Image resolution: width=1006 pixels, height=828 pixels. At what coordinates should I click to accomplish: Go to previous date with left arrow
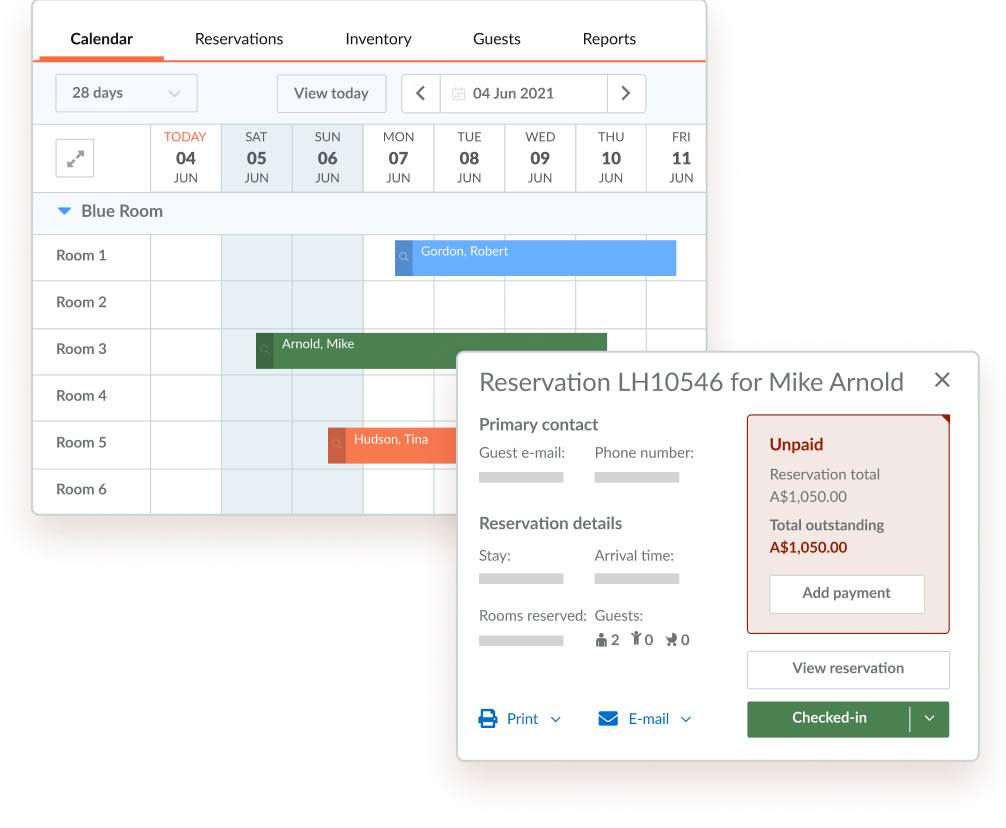pos(421,93)
